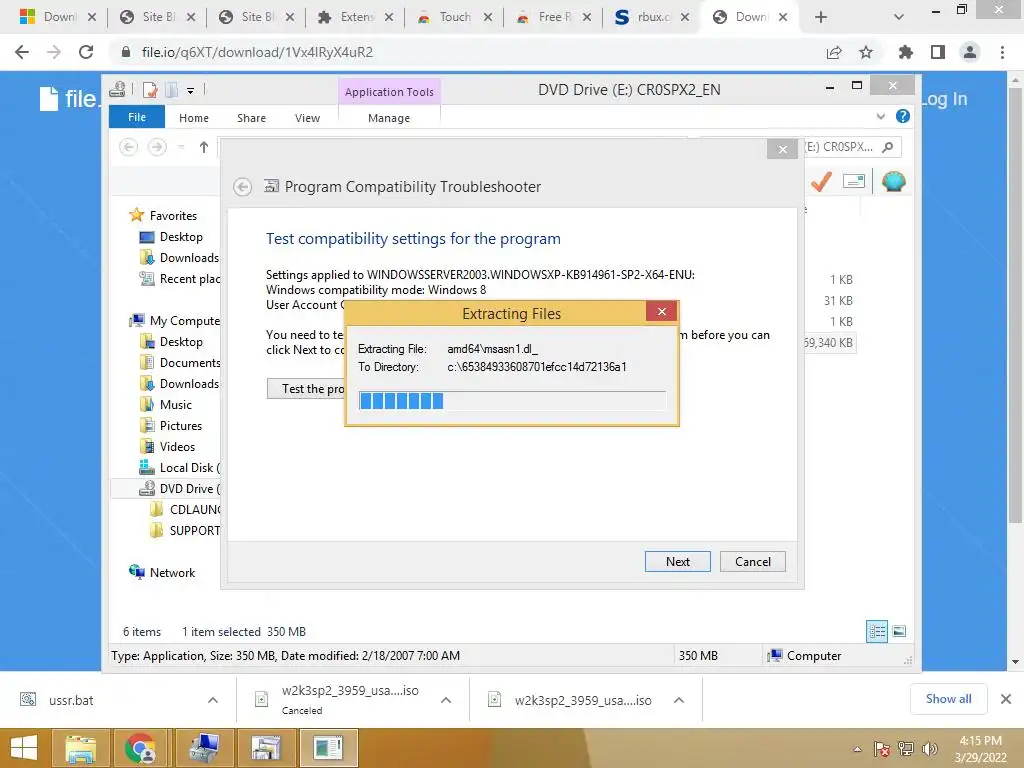Show hidden system tray icons
Image resolution: width=1024 pixels, height=768 pixels.
click(x=857, y=749)
